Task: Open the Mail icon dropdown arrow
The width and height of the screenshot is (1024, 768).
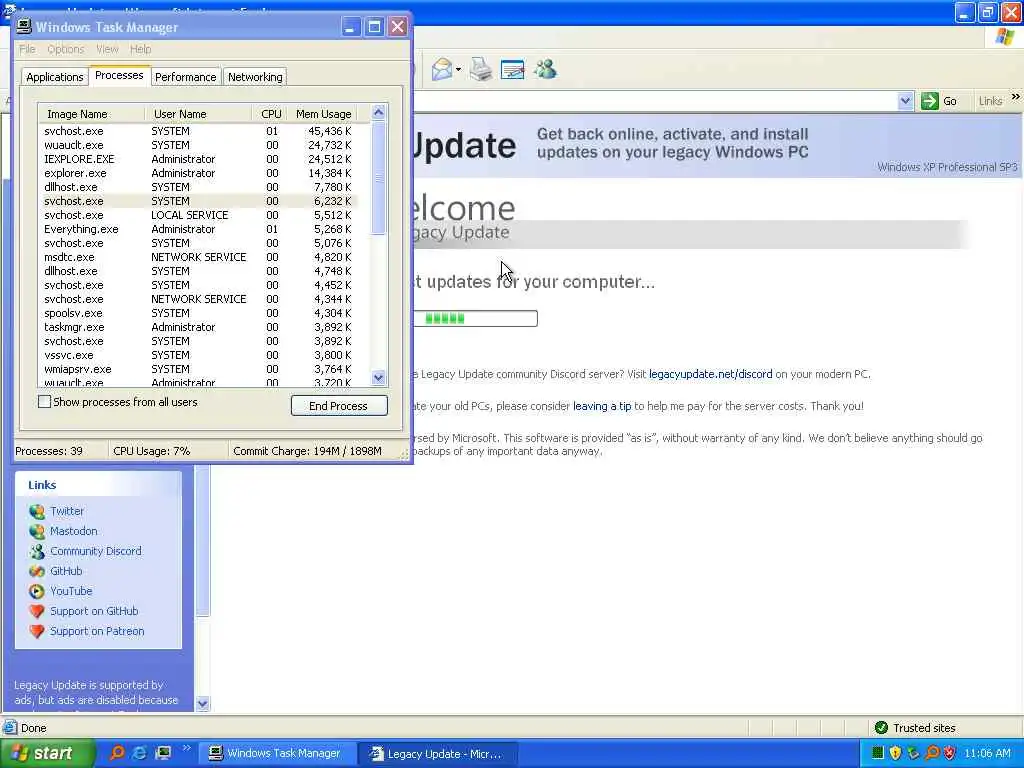Action: click(x=458, y=70)
